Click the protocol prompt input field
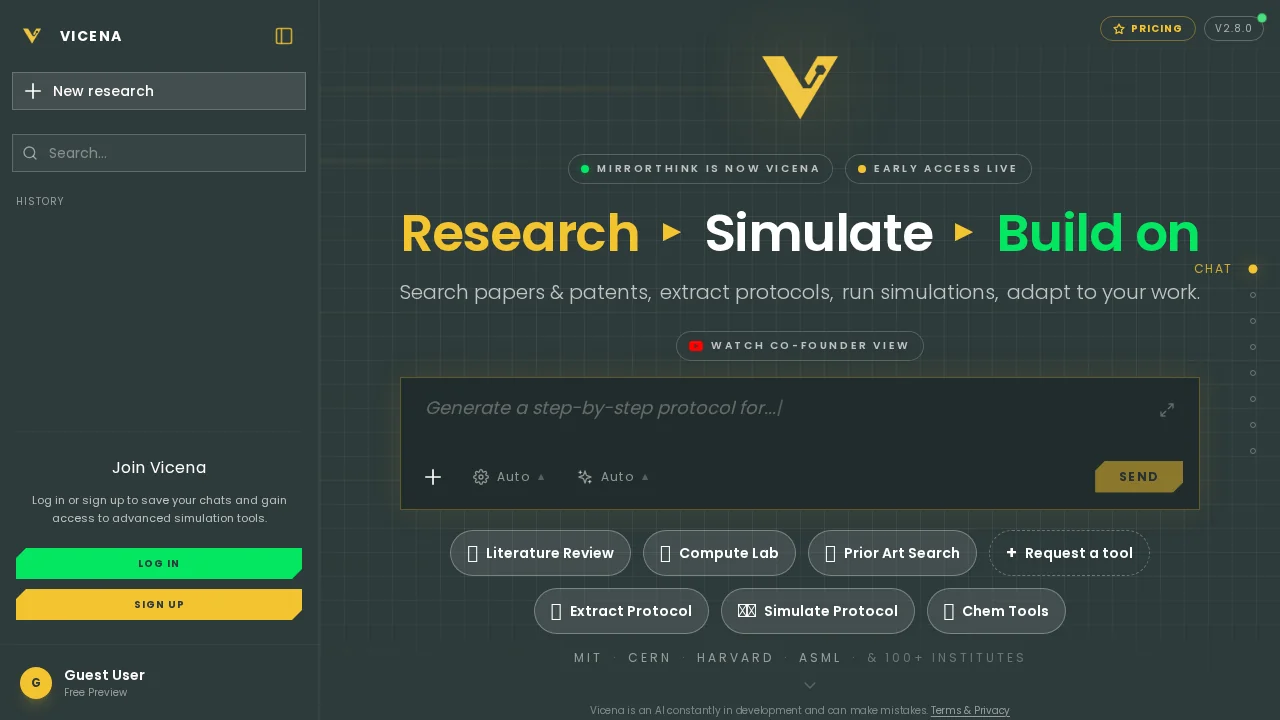The width and height of the screenshot is (1280, 720). point(700,408)
